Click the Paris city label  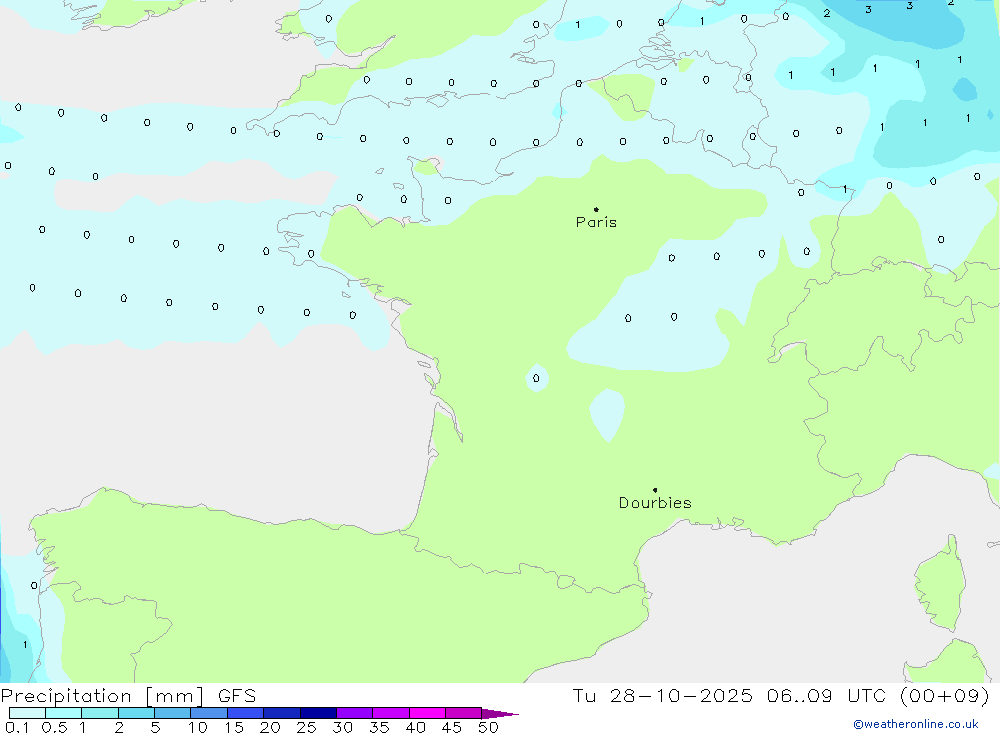[x=596, y=222]
